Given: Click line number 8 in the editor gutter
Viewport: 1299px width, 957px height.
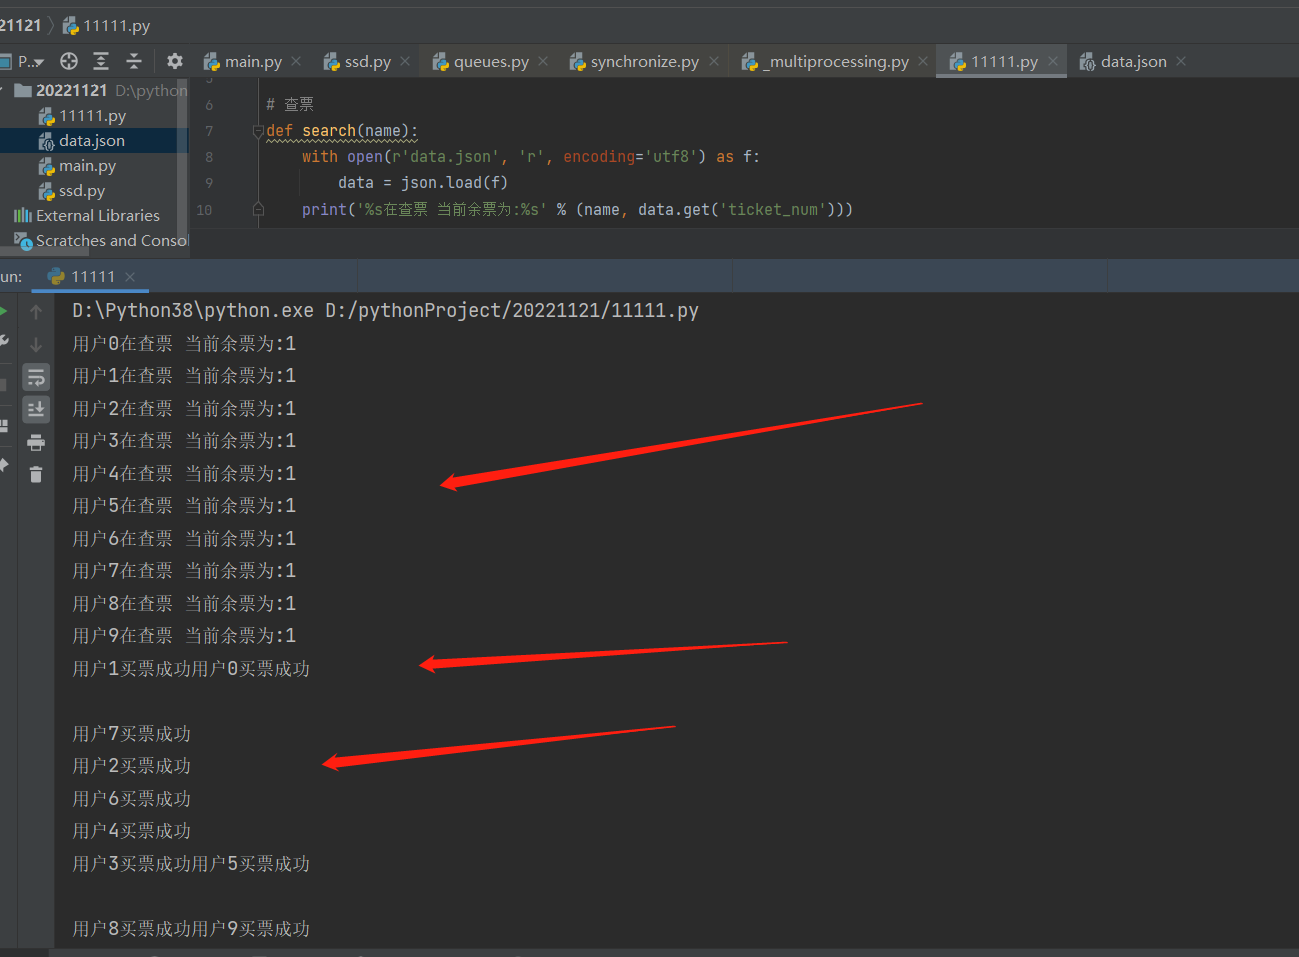Looking at the screenshot, I should coord(209,157).
